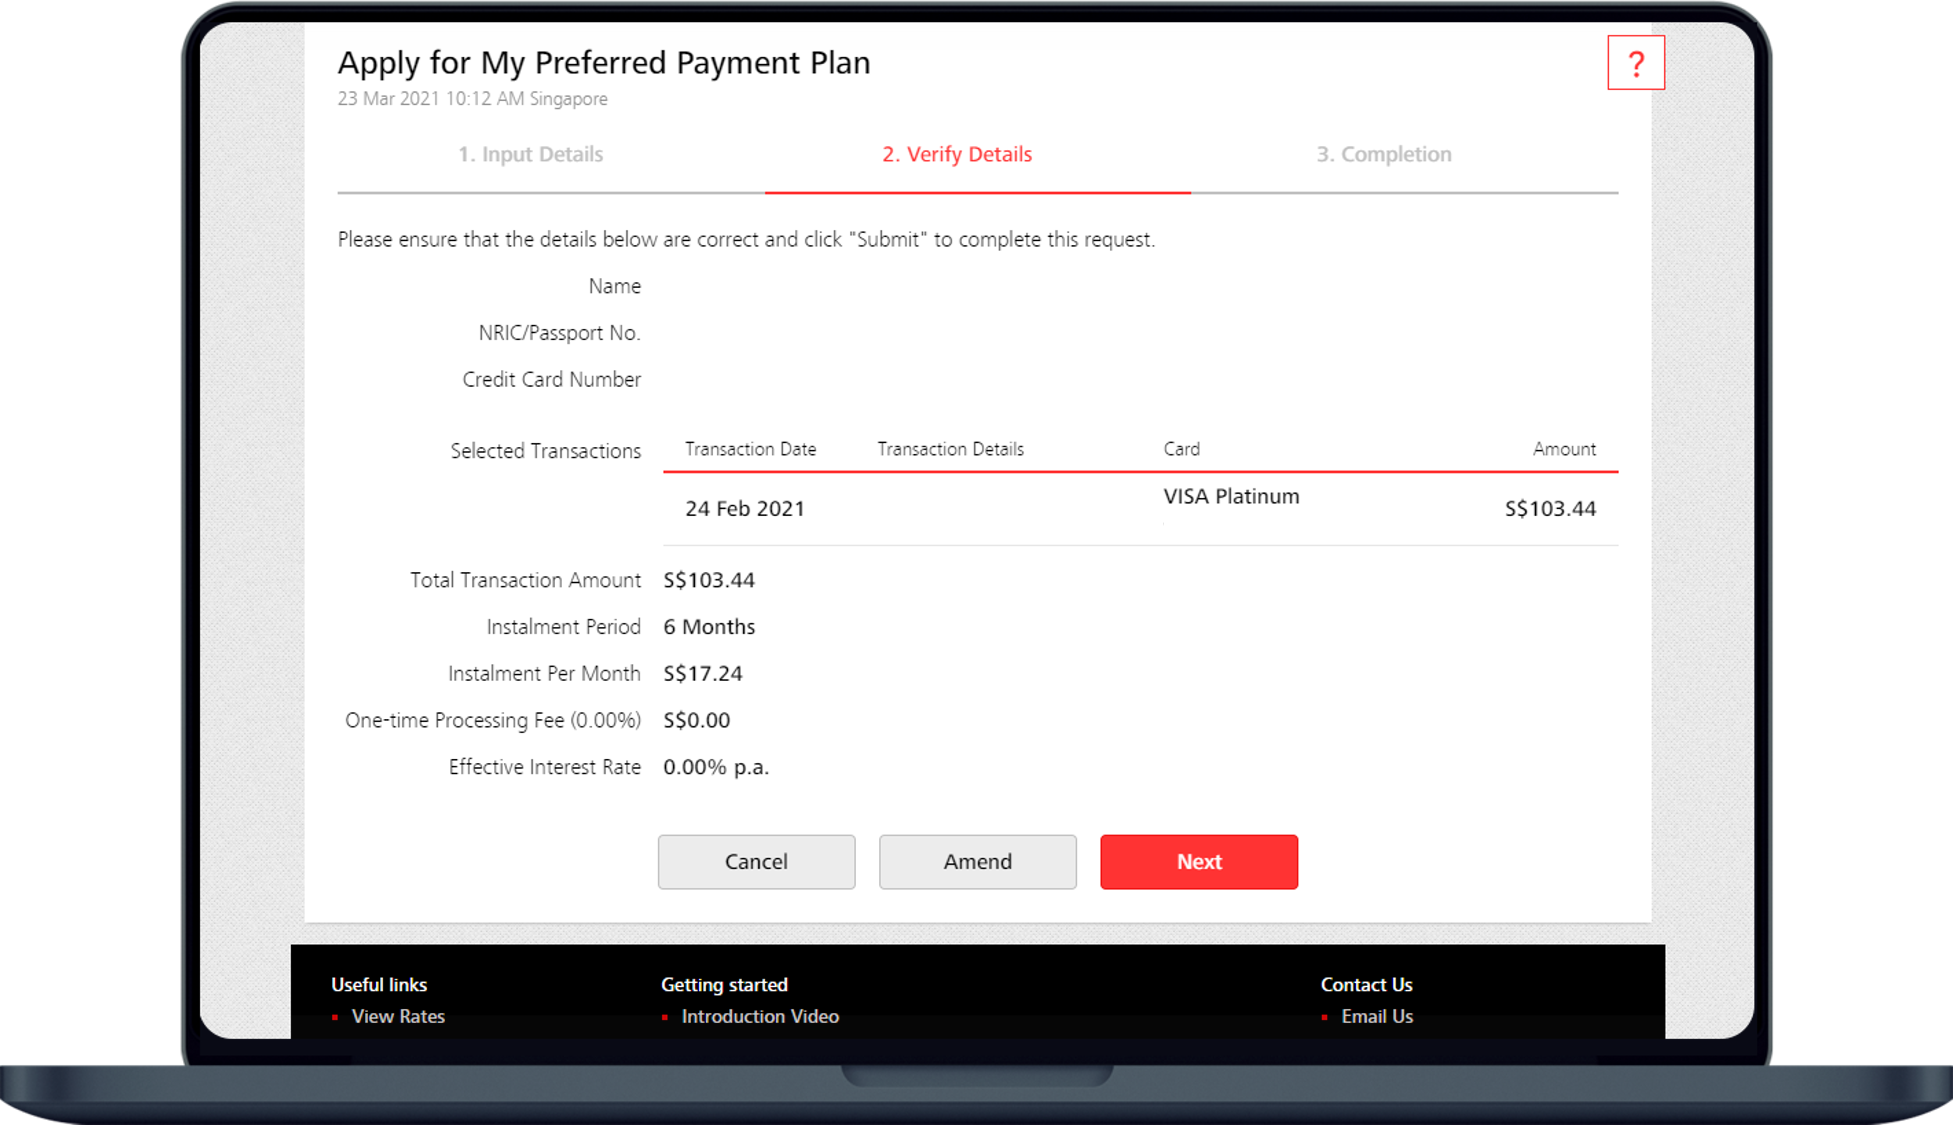The height and width of the screenshot is (1125, 1953).
Task: Click the page title Apply for My Preferred Payment Plan
Action: 603,62
